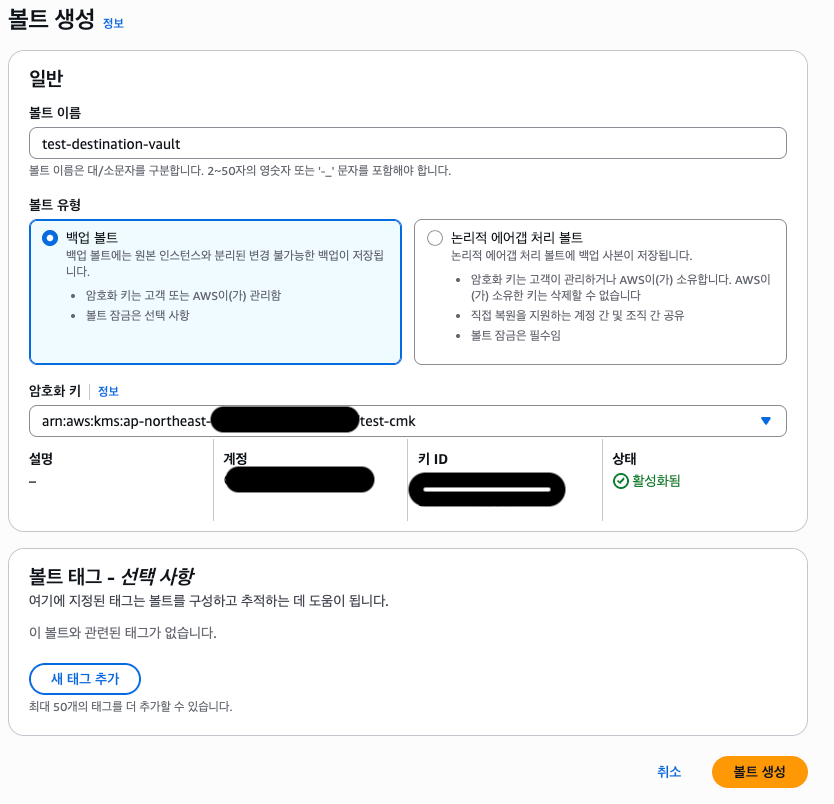Click the 볼트 잠금은 선택 사항 bullet text

pyautogui.click(x=137, y=315)
